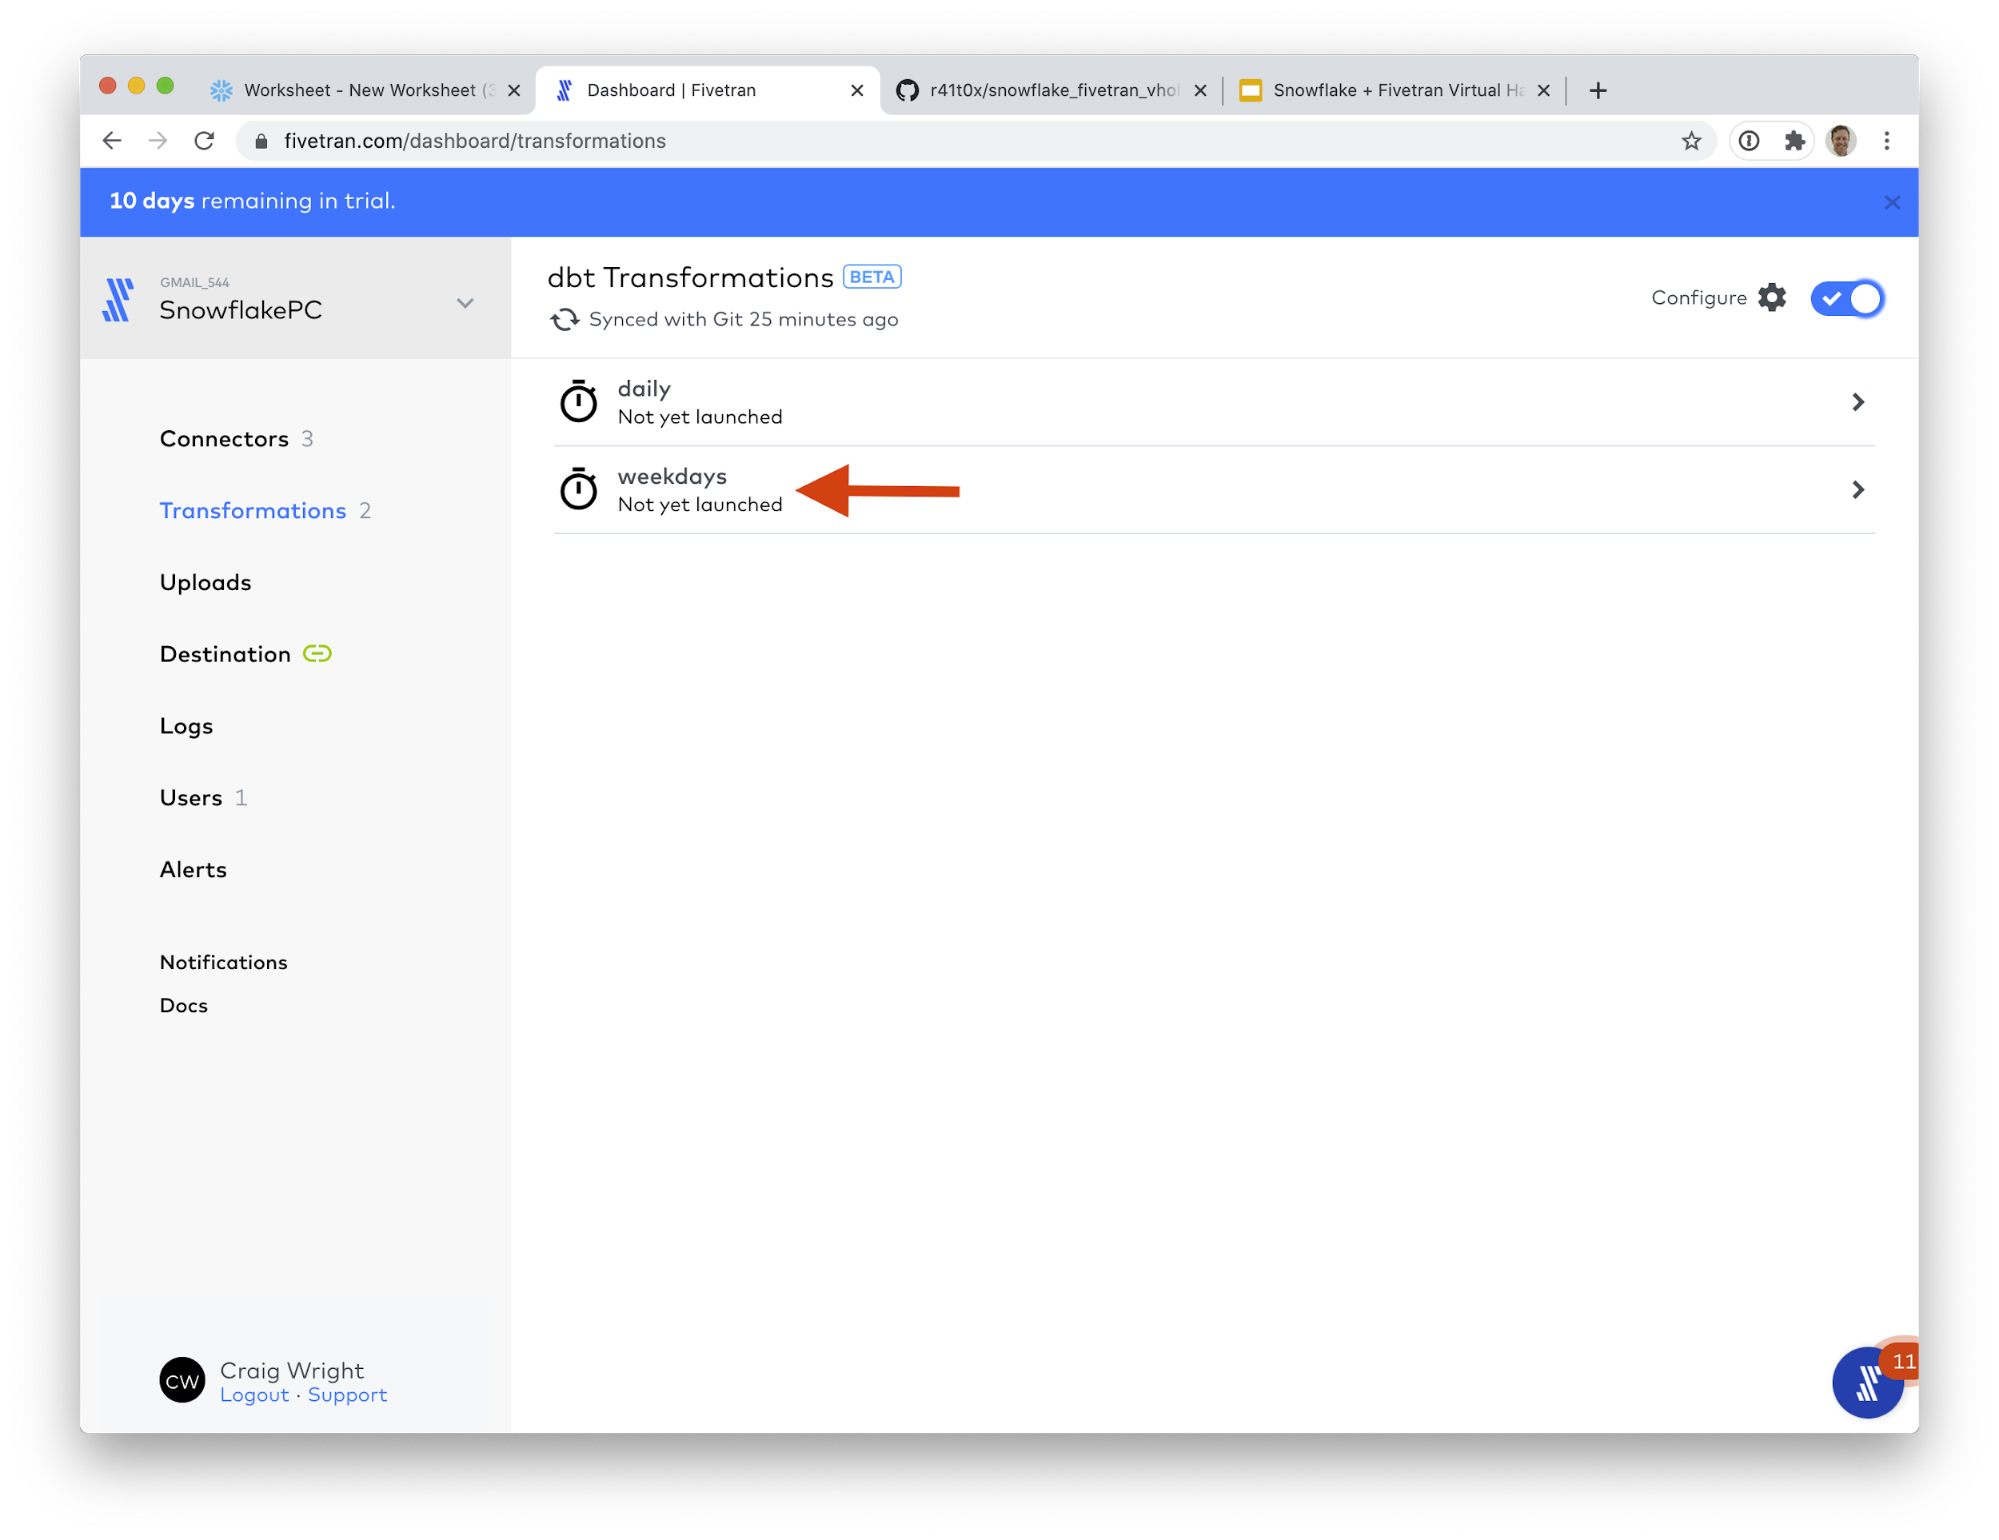This screenshot has width=1999, height=1540.
Task: Click the Git sync refresh icon
Action: 565,319
